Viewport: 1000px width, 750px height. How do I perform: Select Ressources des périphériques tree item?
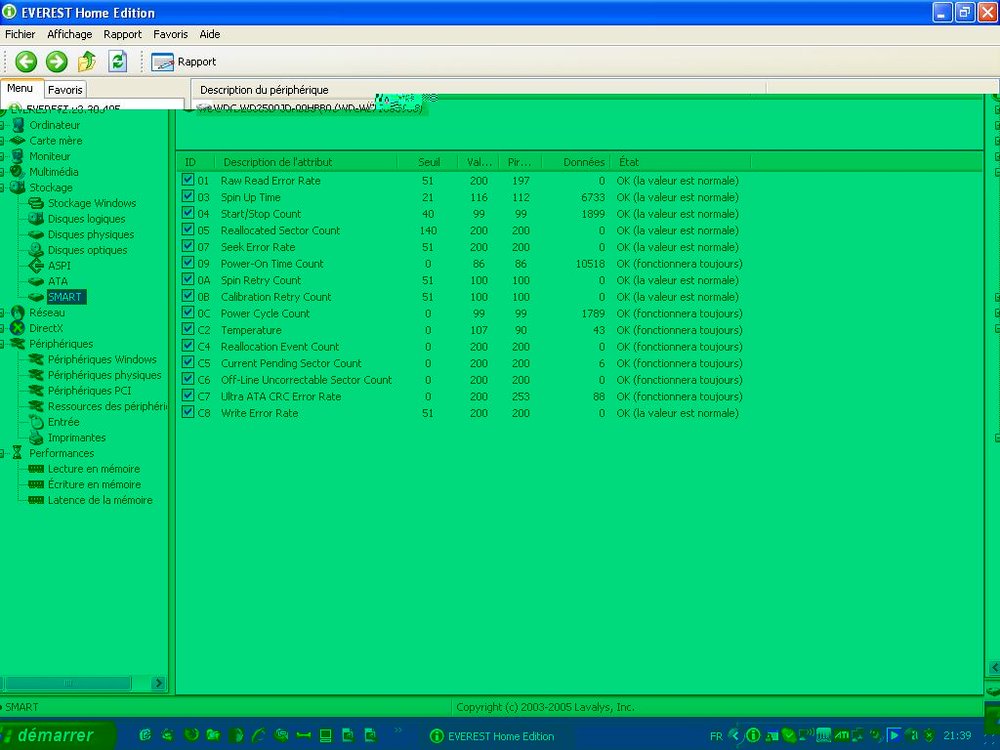107,406
